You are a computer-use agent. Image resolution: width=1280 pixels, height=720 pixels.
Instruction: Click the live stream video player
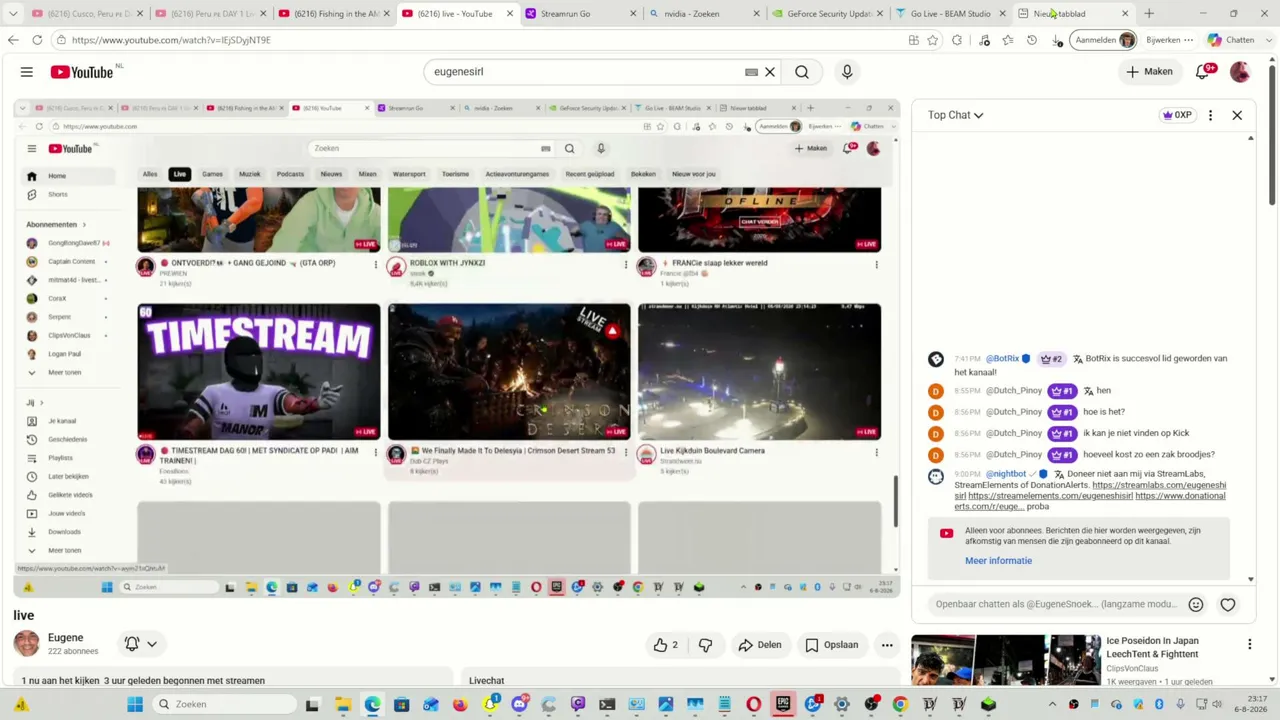point(457,348)
